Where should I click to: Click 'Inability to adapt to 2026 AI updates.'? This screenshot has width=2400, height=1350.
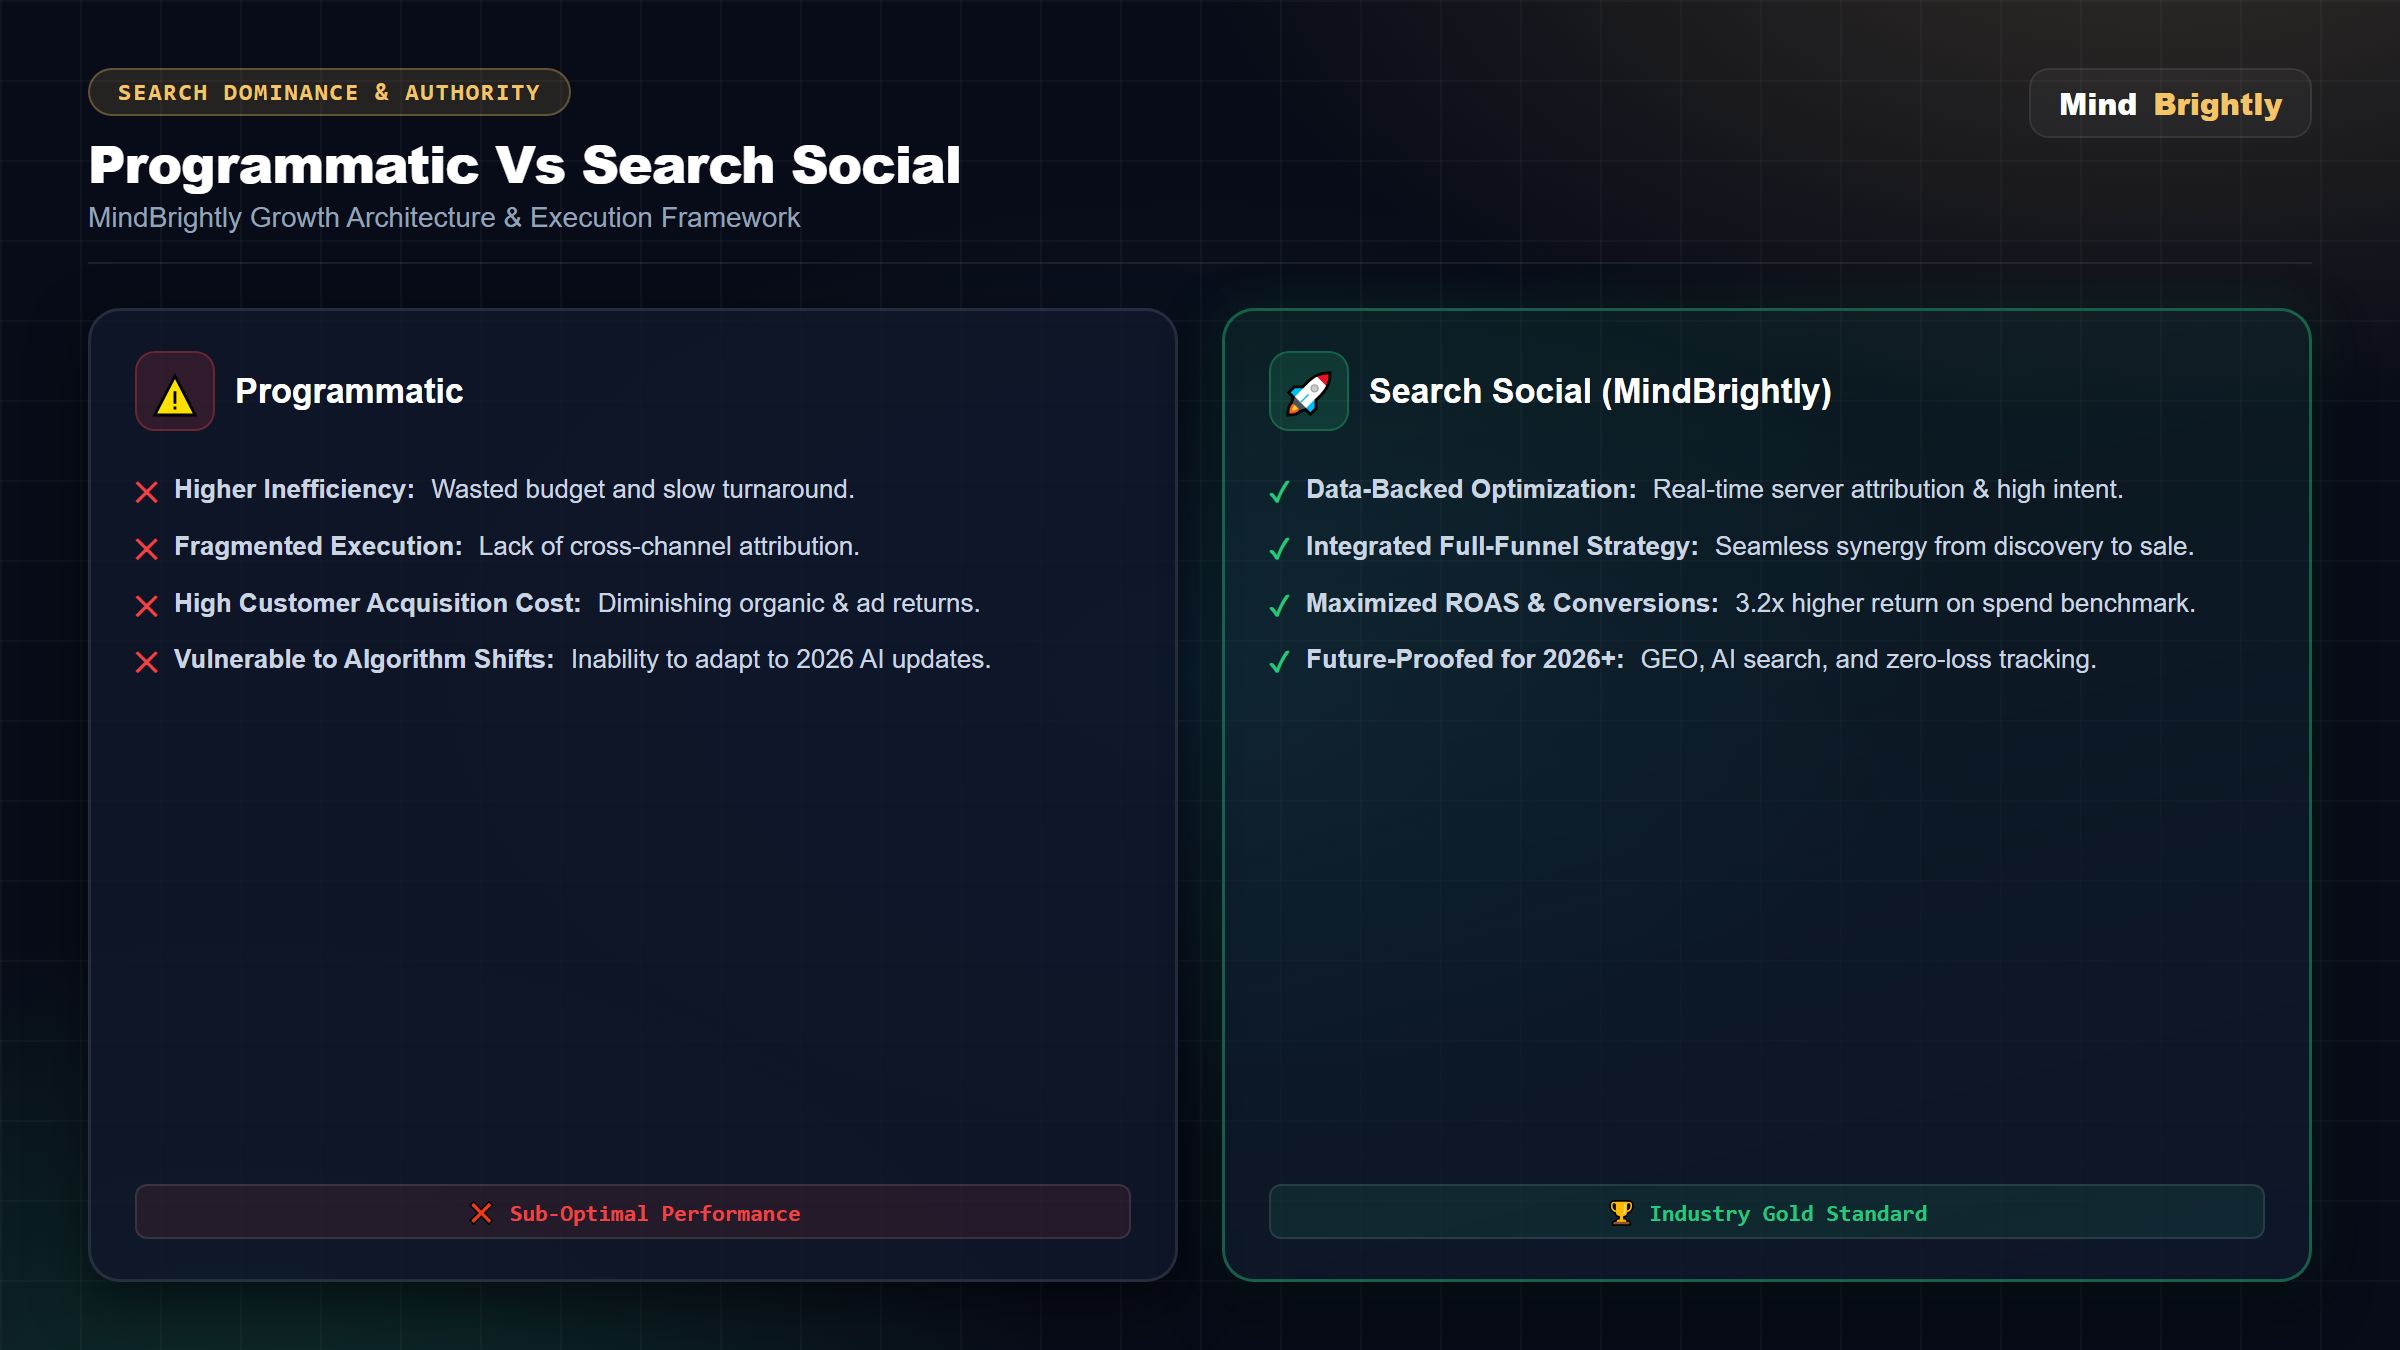[x=781, y=659]
